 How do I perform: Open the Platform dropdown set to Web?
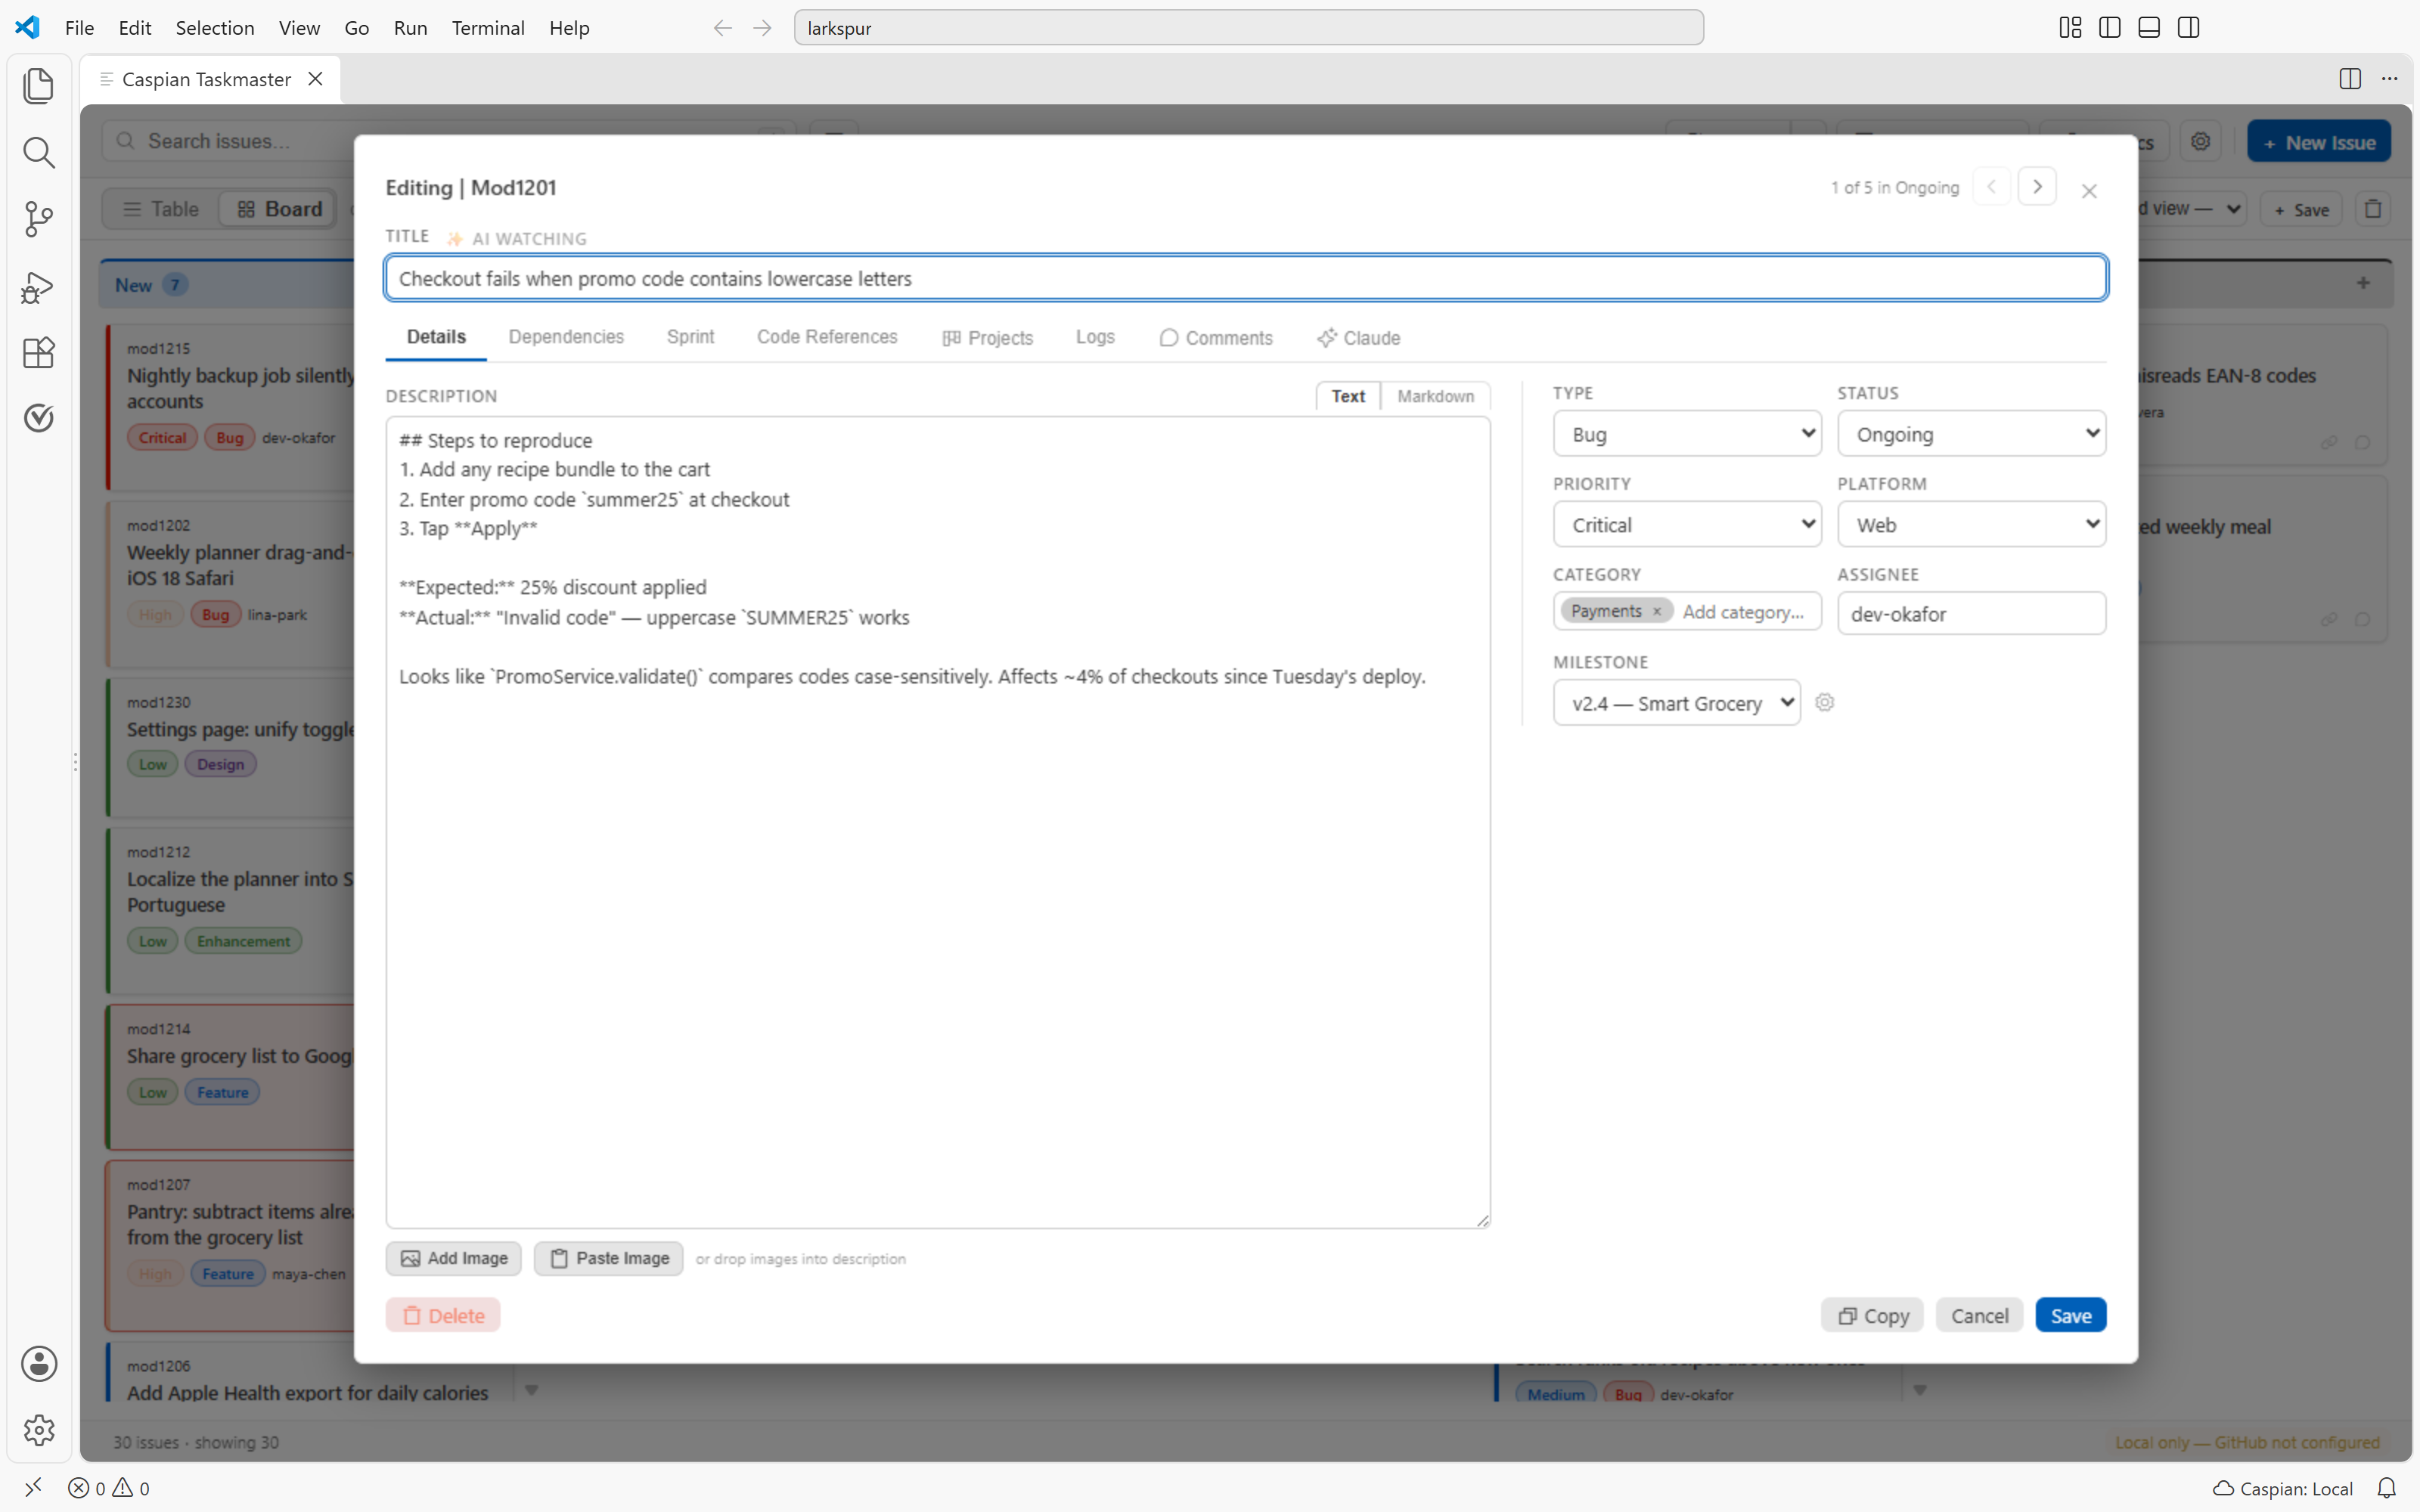pyautogui.click(x=1971, y=525)
